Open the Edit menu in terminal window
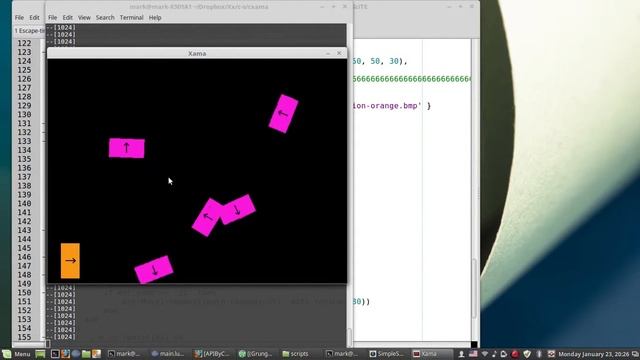 point(67,18)
